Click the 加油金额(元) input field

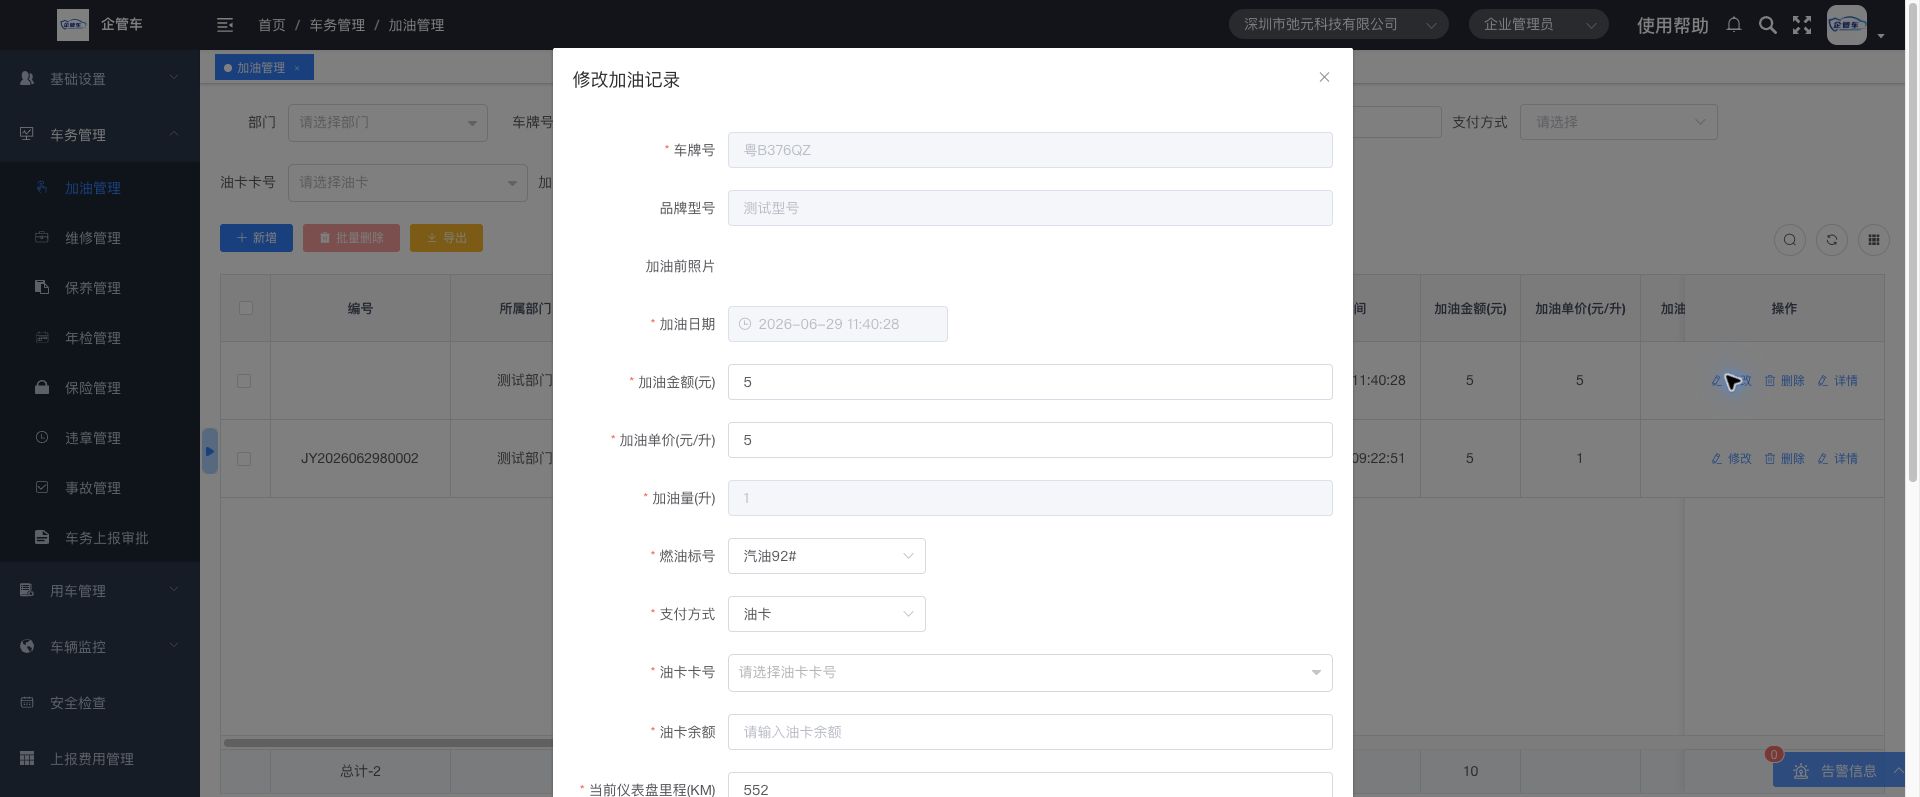click(x=1030, y=382)
